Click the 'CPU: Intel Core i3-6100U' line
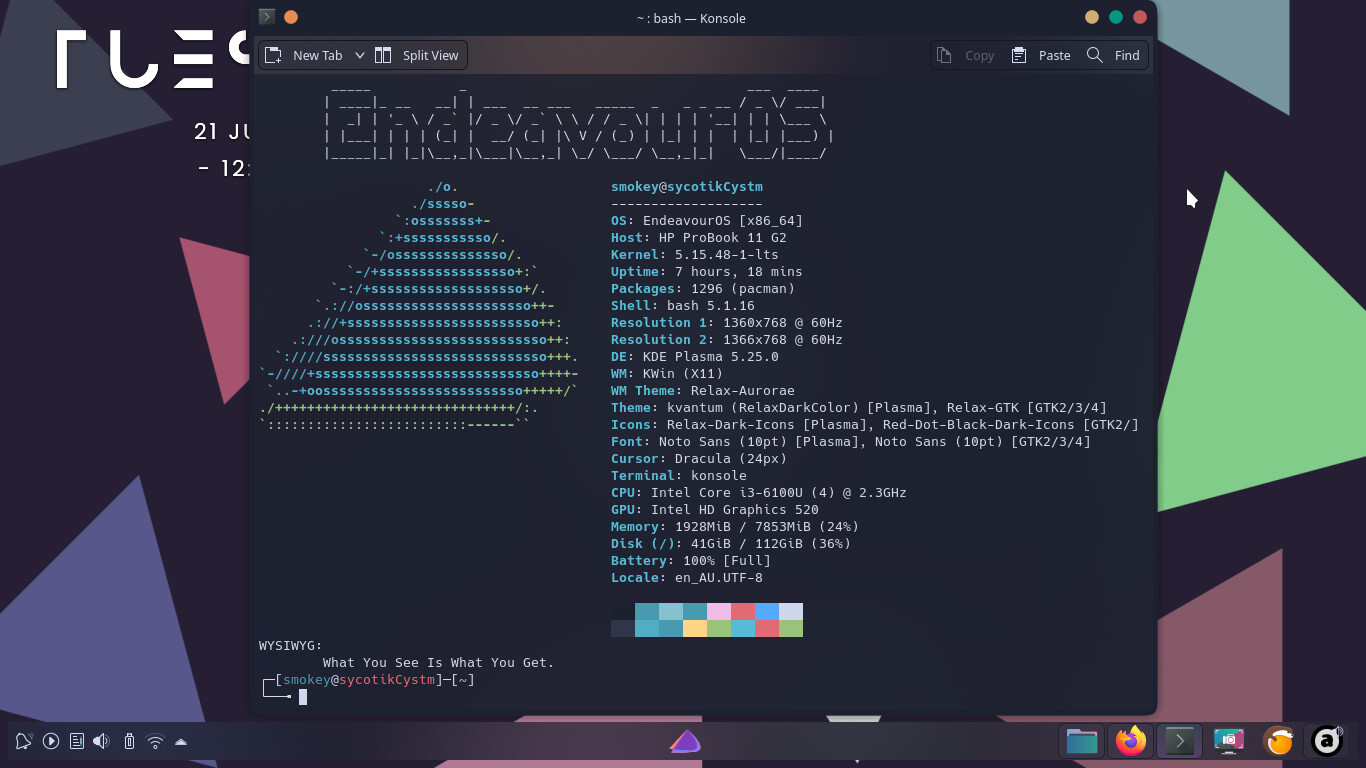 (x=759, y=493)
